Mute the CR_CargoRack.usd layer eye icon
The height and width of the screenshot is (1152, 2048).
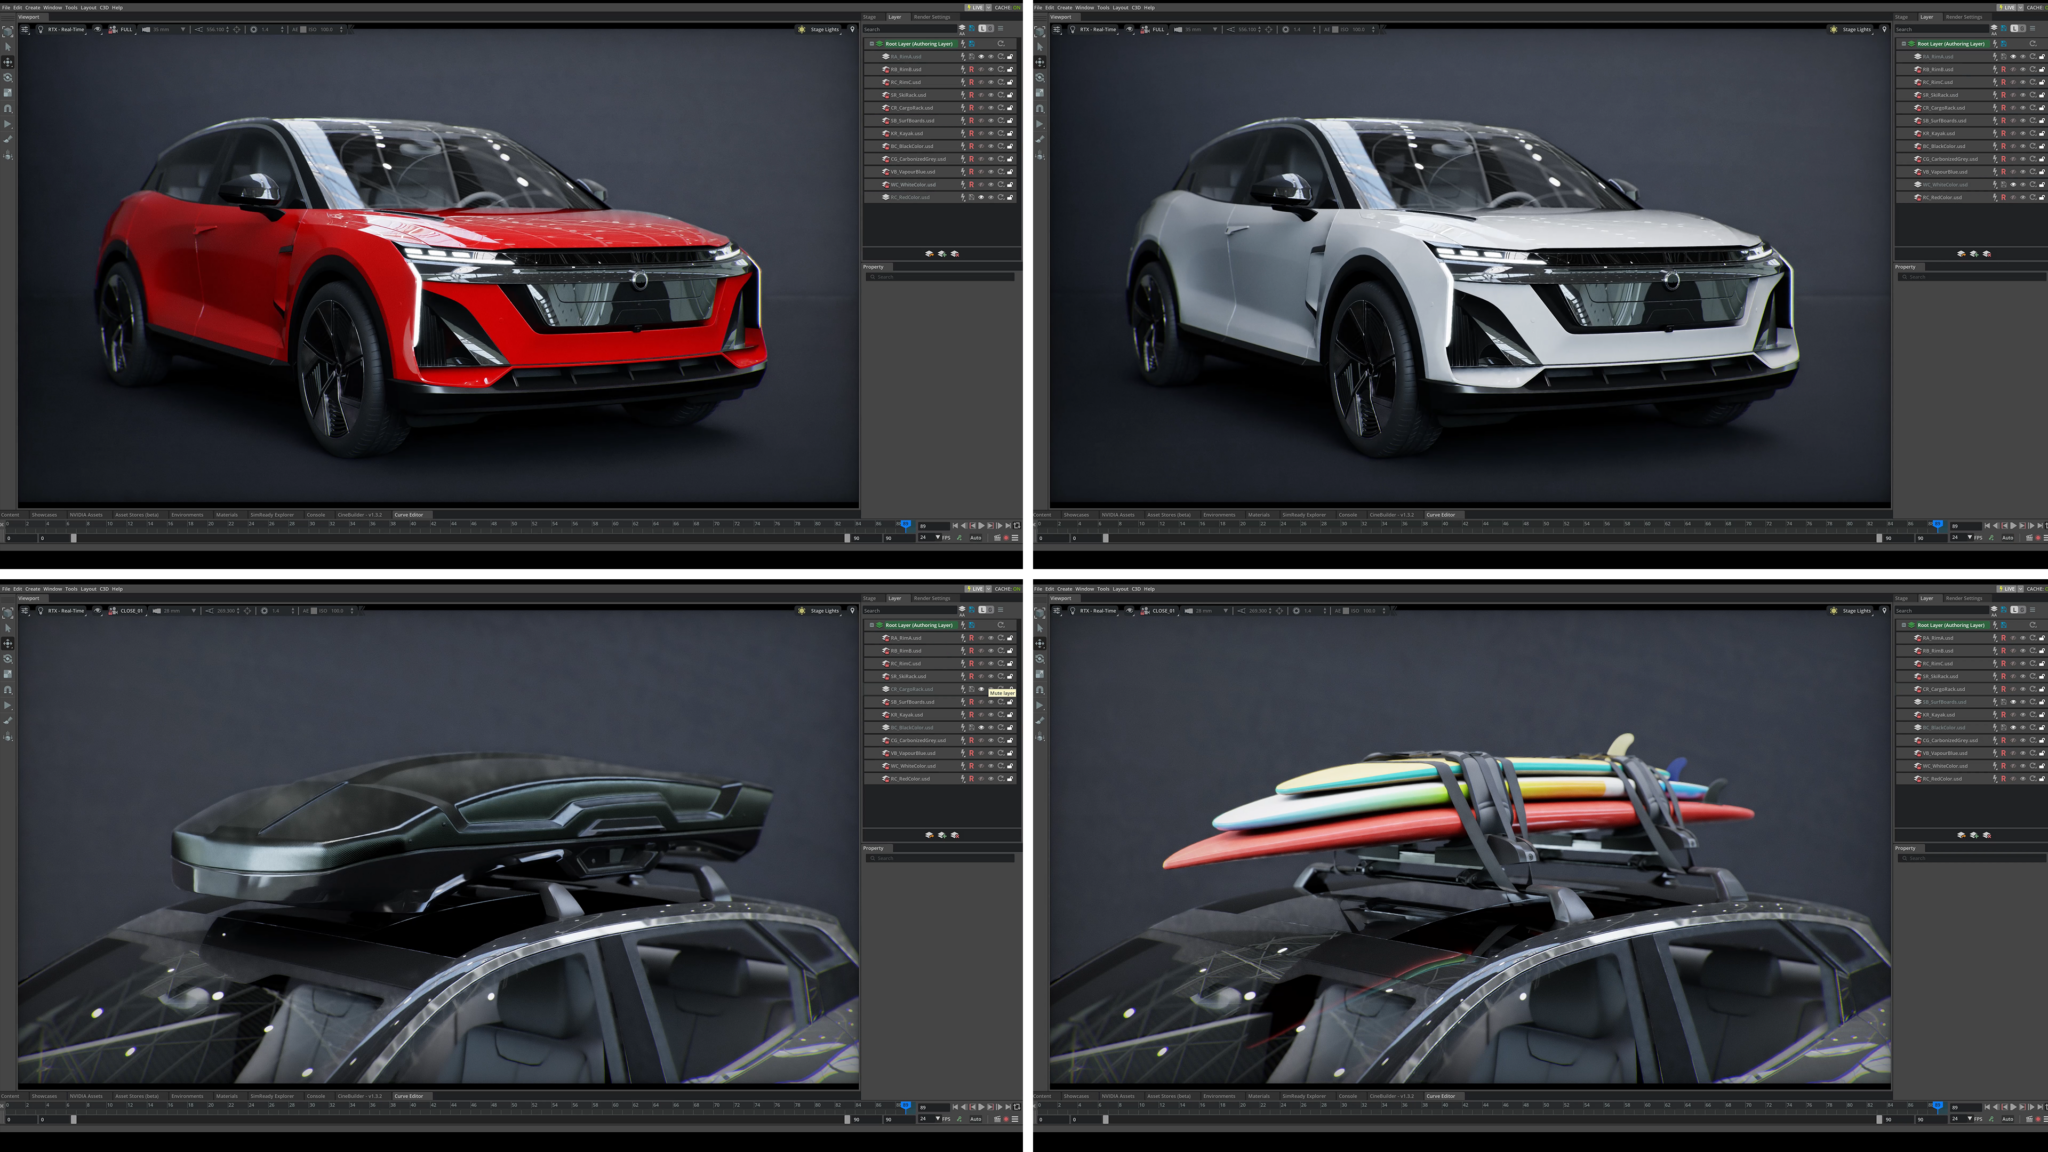(982, 108)
